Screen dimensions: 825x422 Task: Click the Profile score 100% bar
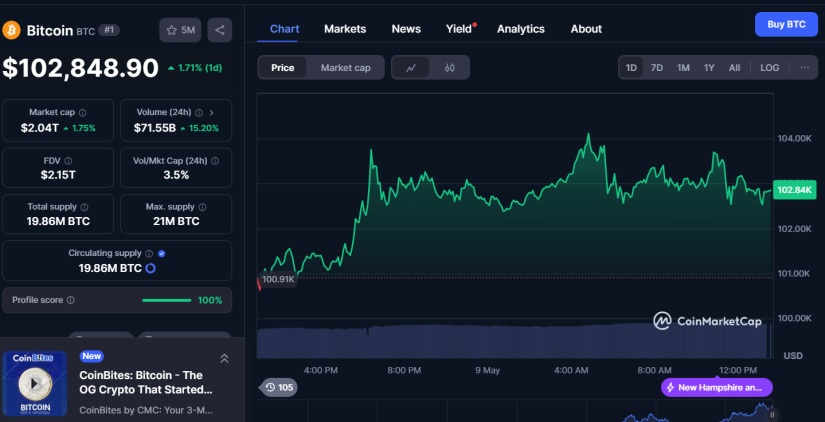167,300
